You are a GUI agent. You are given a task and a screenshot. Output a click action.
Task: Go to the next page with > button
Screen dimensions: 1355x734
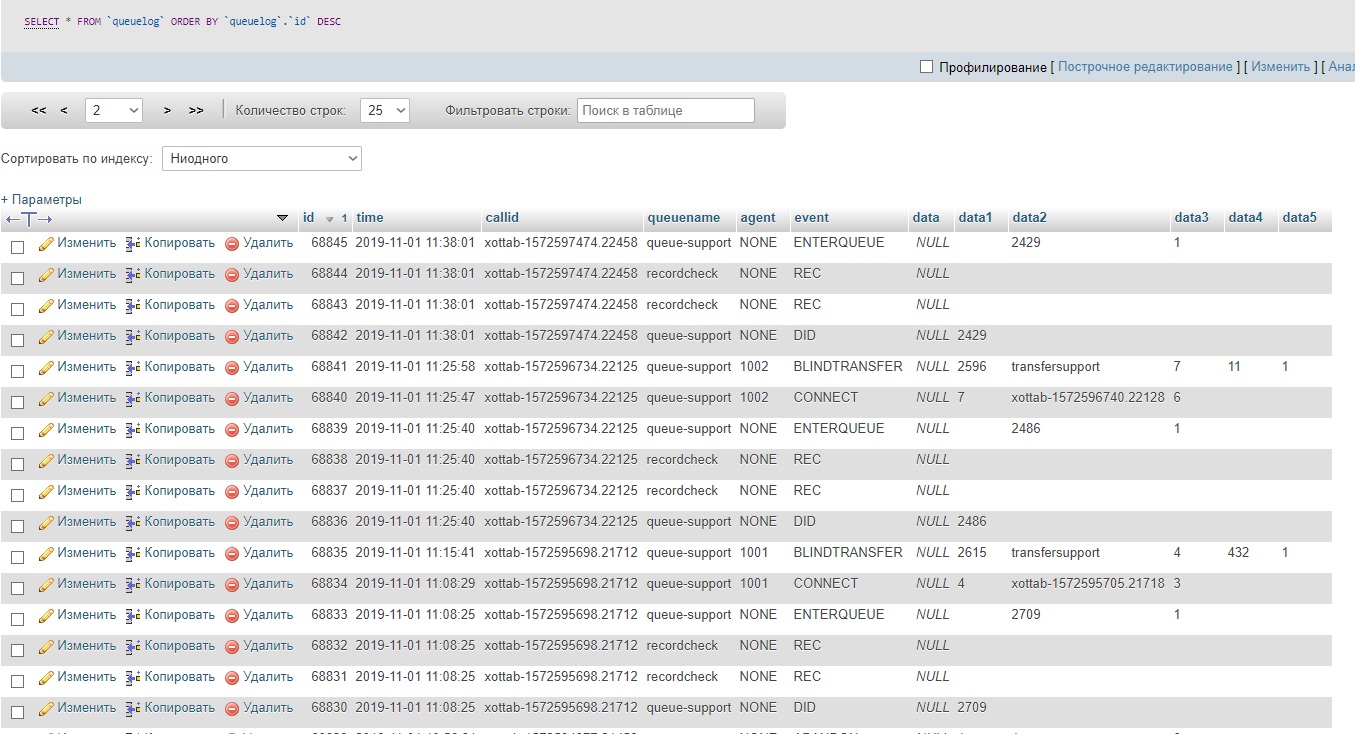coord(167,111)
